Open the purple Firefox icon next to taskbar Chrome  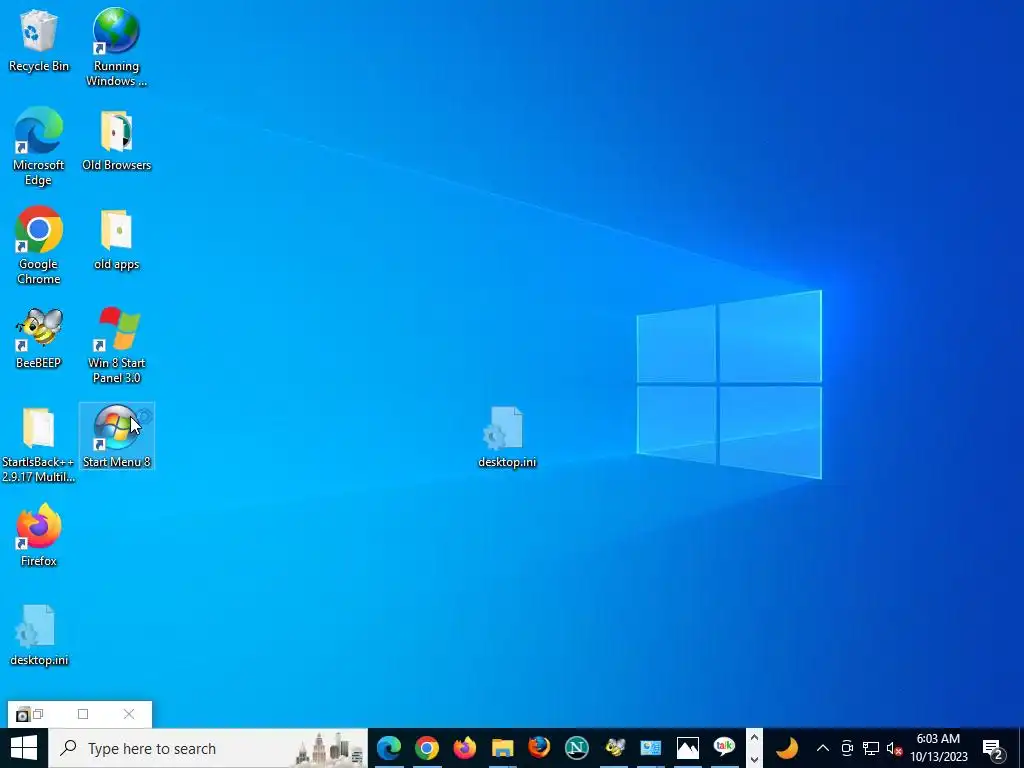tap(464, 748)
